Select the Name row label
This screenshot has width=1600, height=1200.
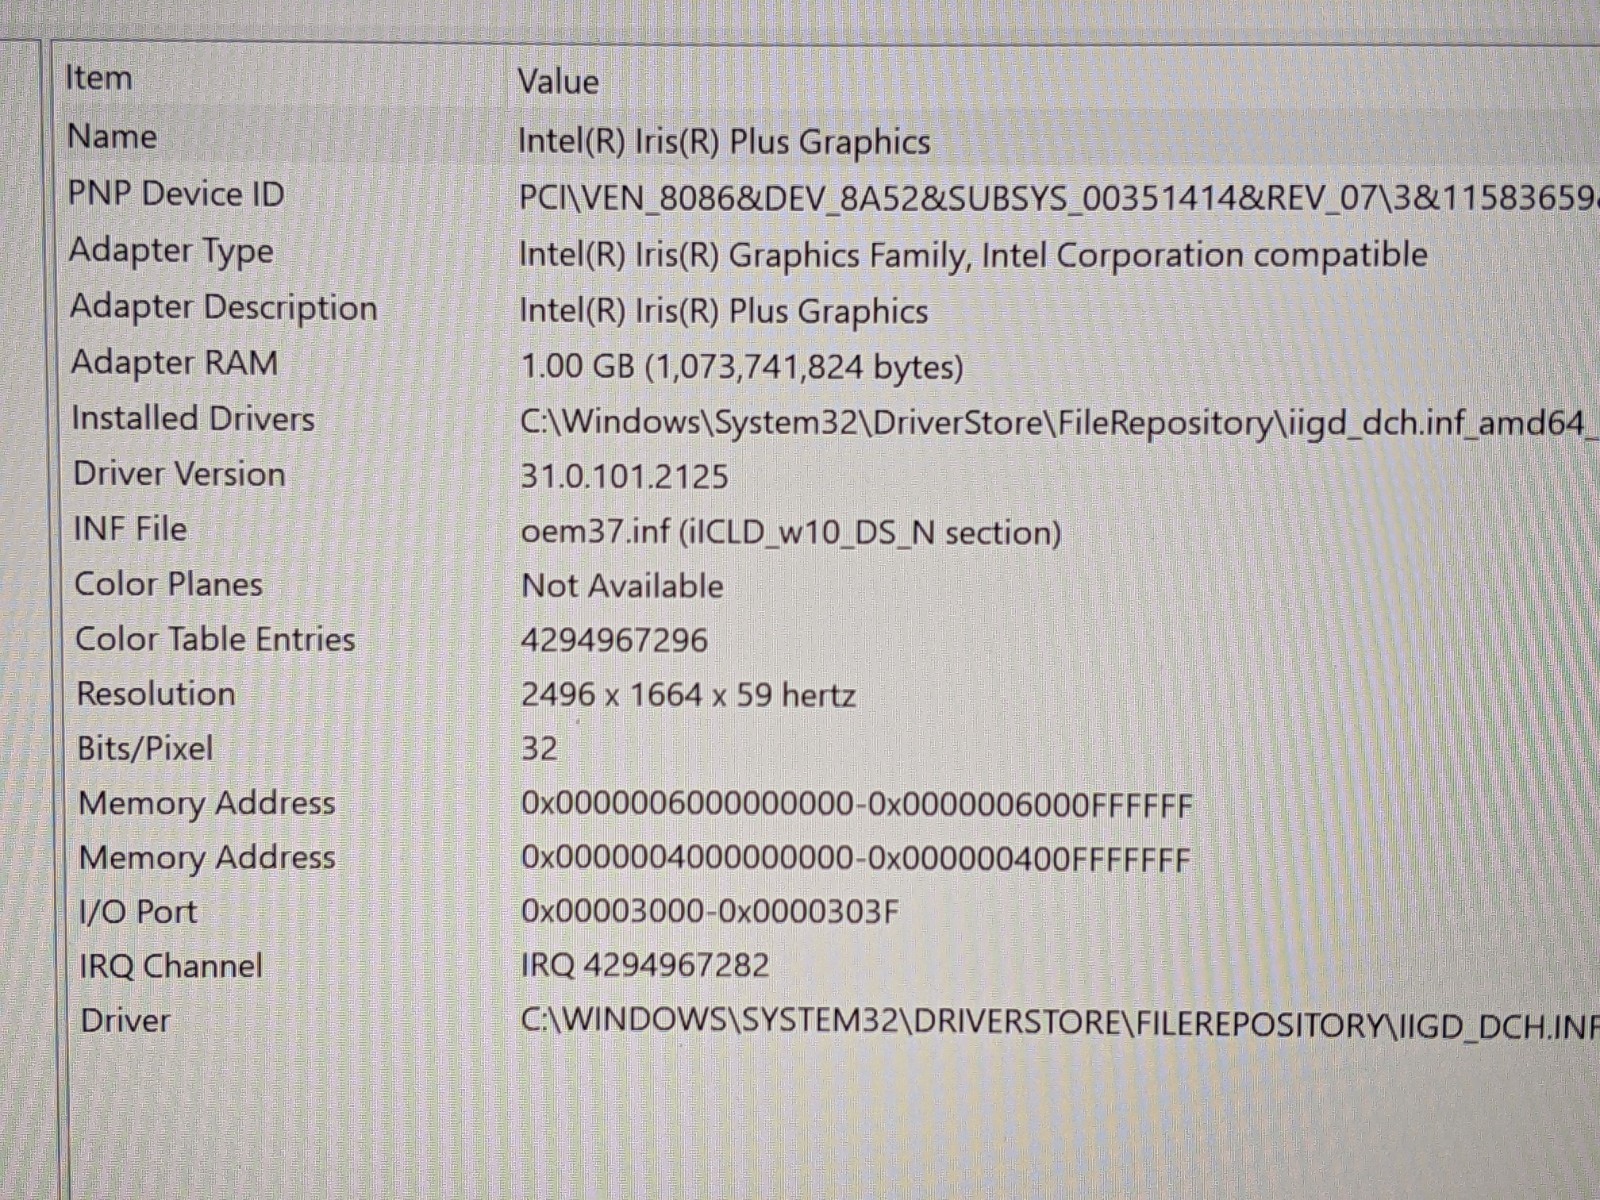pyautogui.click(x=112, y=136)
